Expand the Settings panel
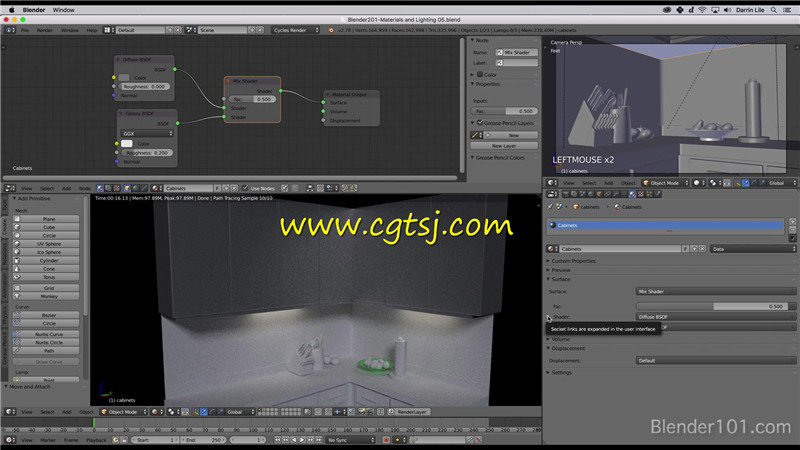Image resolution: width=800 pixels, height=450 pixels. point(561,372)
